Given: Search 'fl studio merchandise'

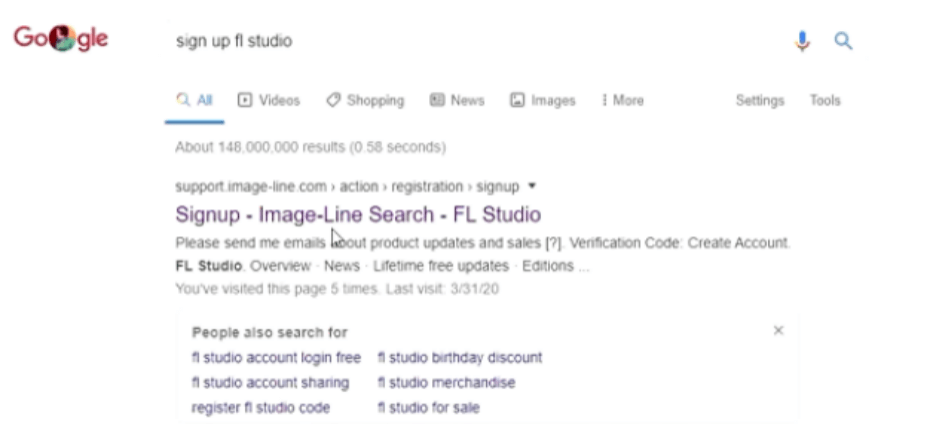Looking at the screenshot, I should pos(447,382).
